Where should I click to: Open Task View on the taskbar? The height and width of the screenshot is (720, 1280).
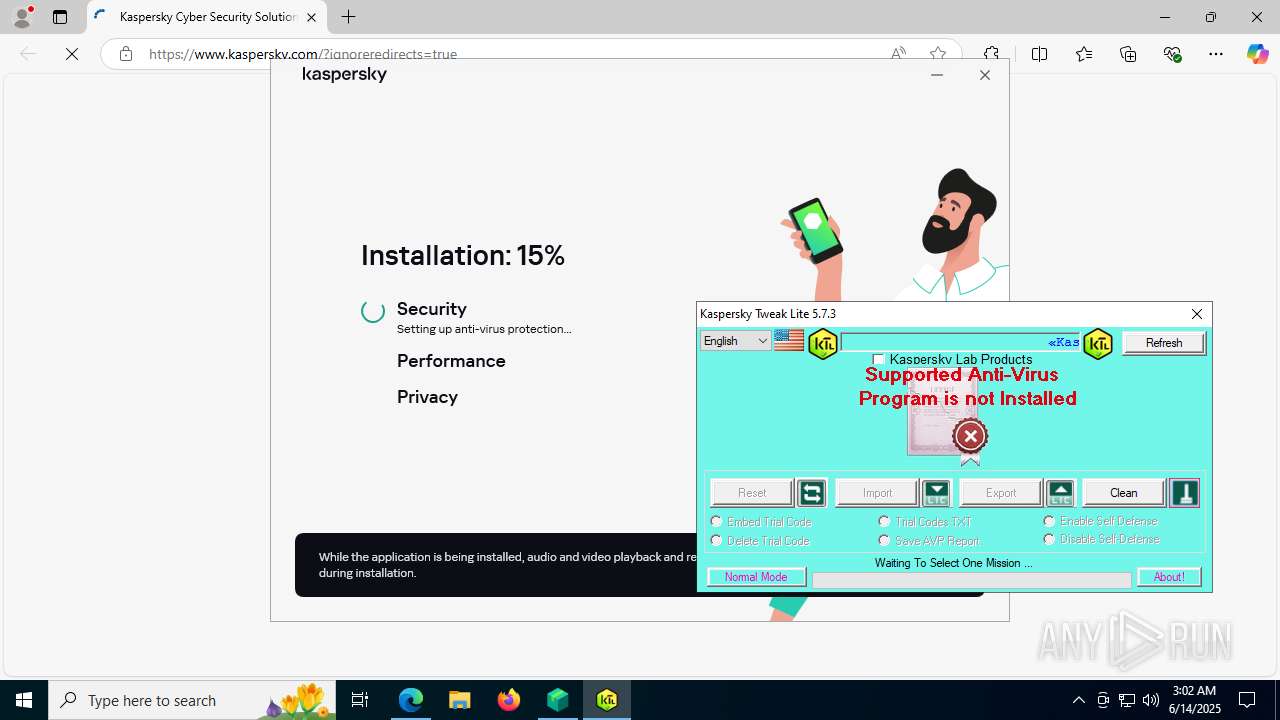click(x=360, y=700)
